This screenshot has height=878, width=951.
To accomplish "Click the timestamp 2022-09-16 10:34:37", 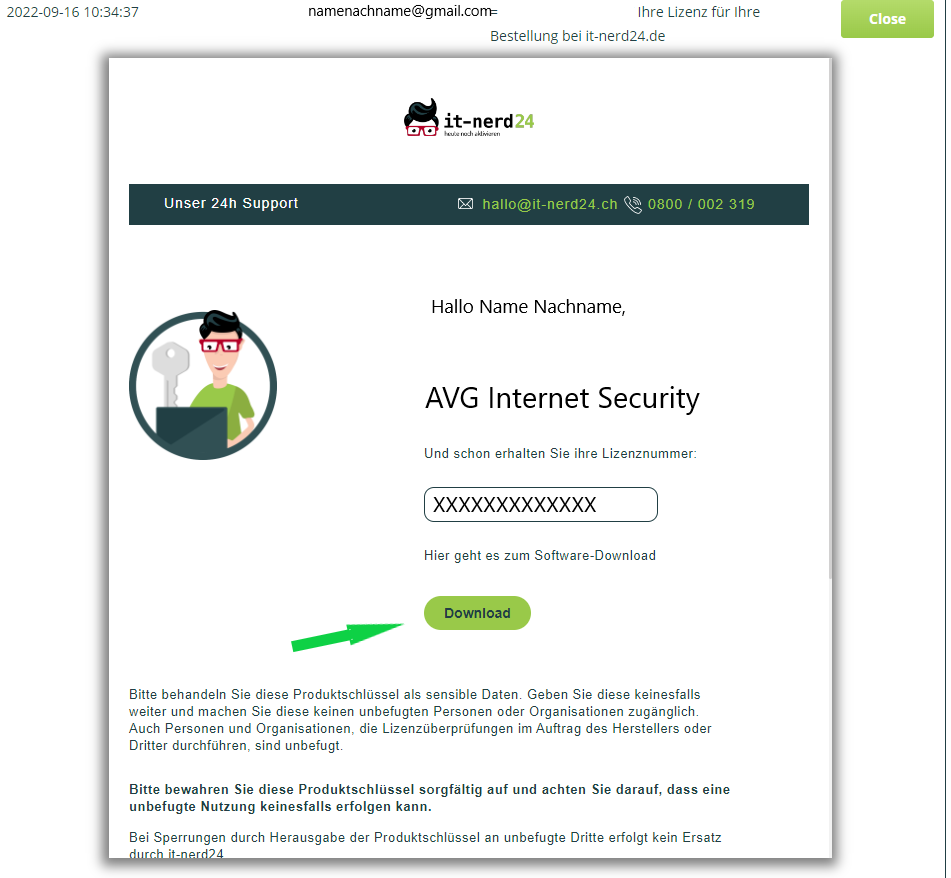I will pos(72,12).
